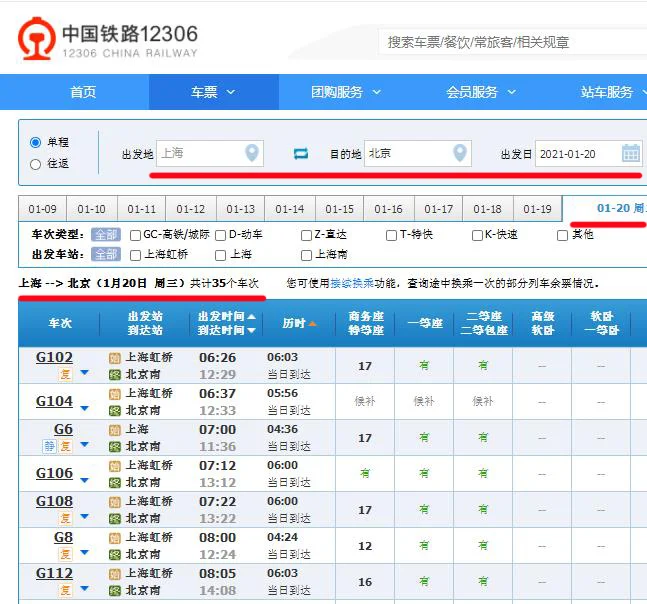This screenshot has height=604, width=647.
Task: Sort by duration 历时 arrow
Action: pos(312,323)
